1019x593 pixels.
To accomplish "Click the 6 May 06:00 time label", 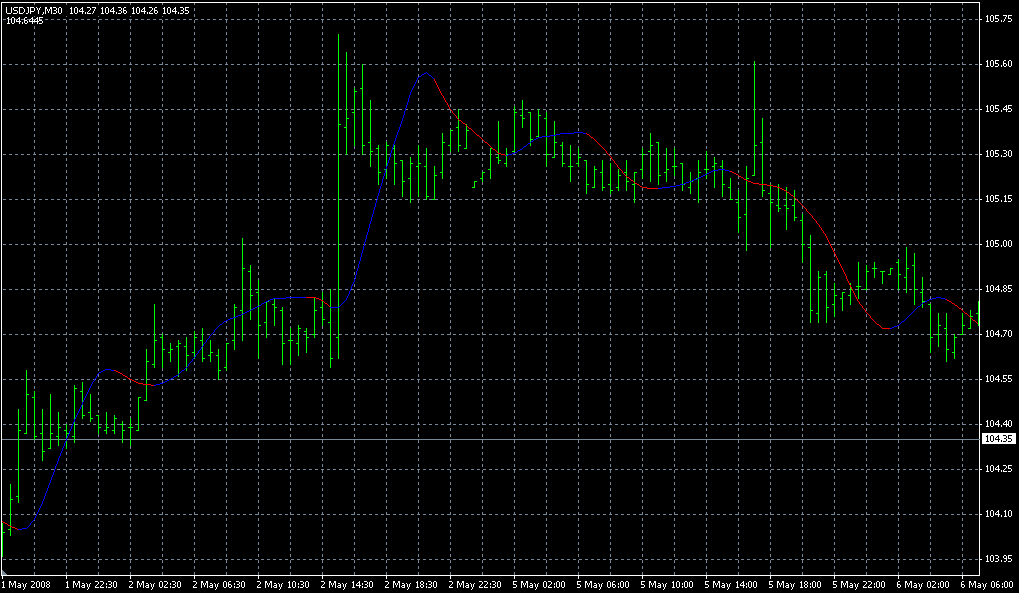I will click(x=986, y=584).
